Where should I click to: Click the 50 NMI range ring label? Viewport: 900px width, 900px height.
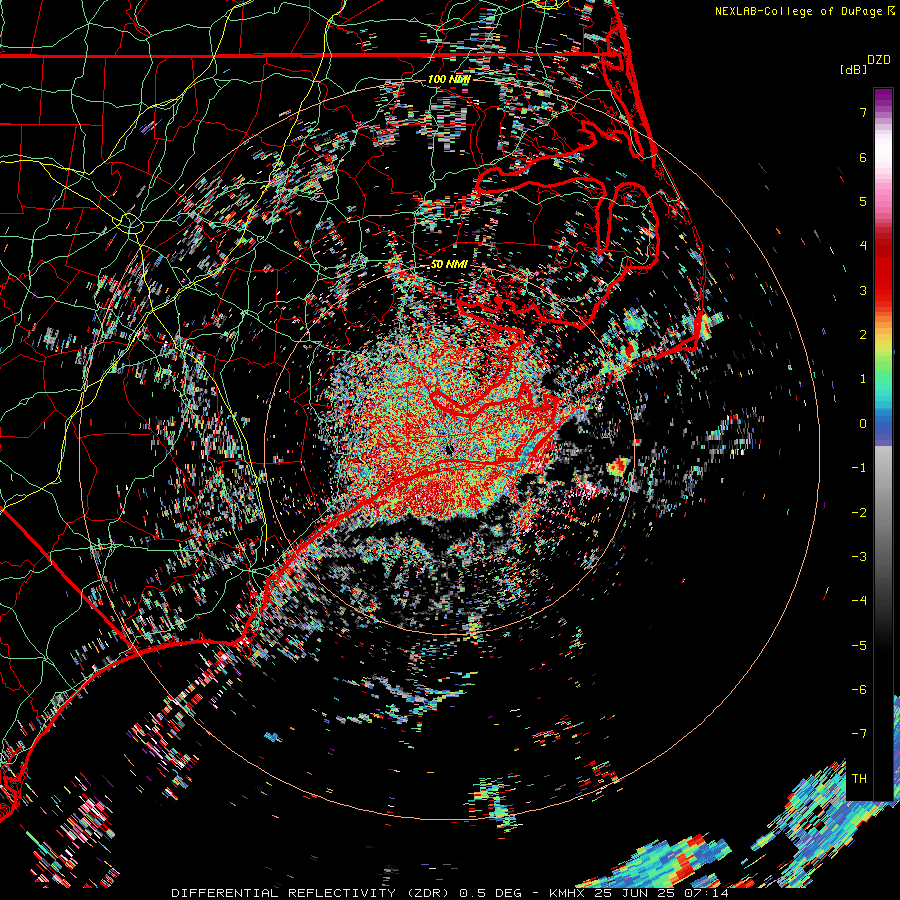click(x=449, y=265)
